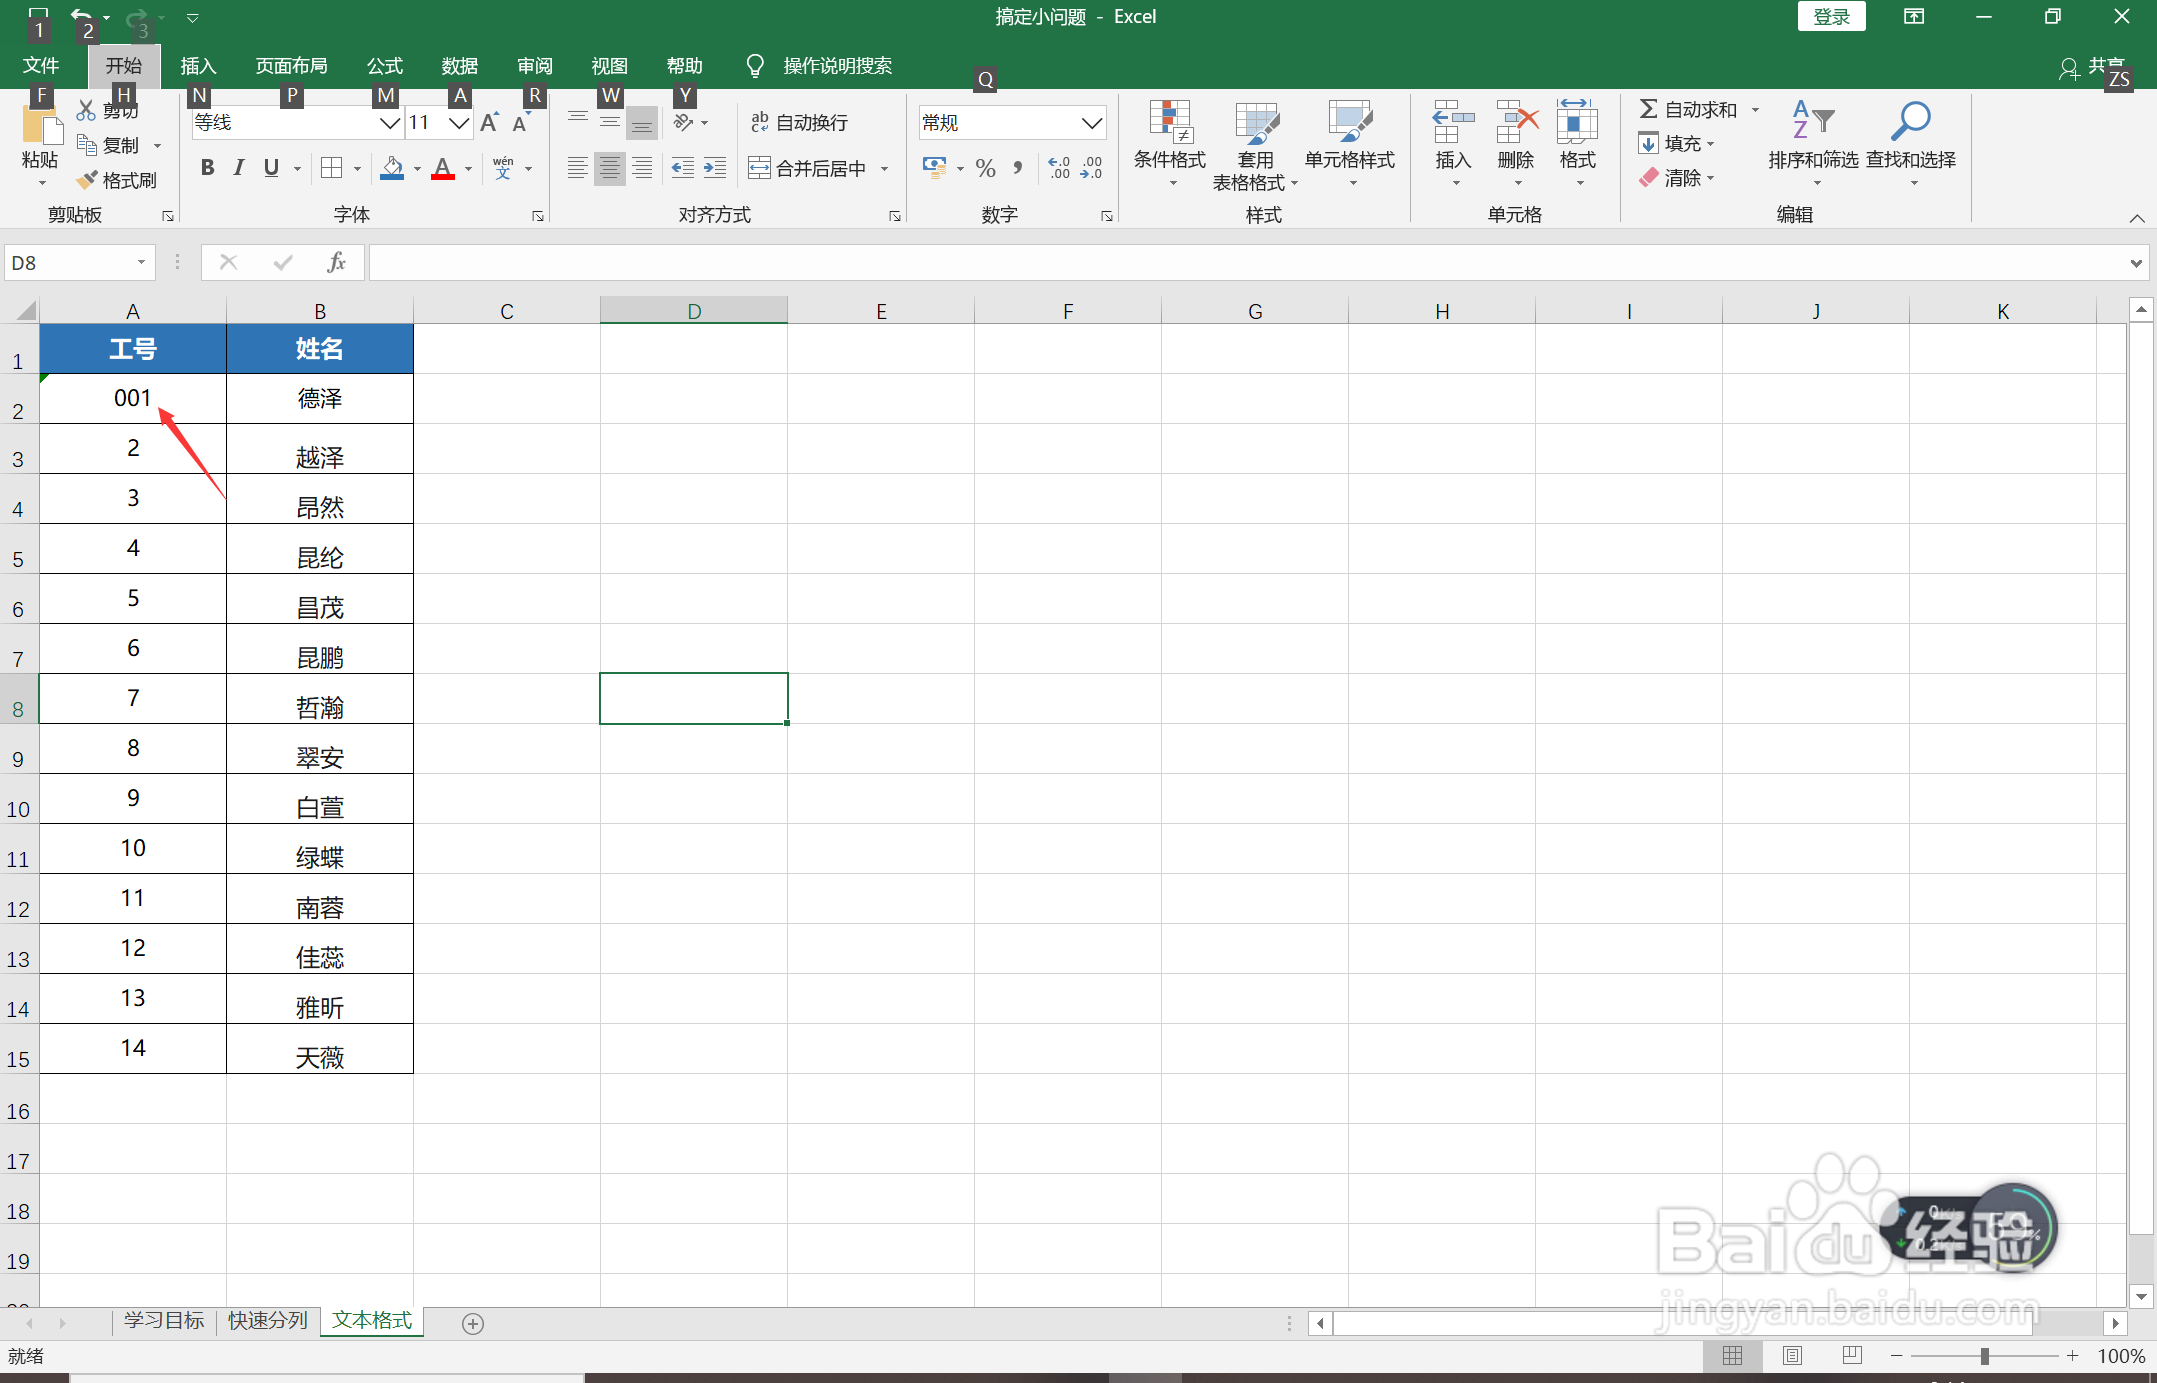Viewport: 2157px width, 1383px height.
Task: Decrease indent
Action: click(x=683, y=168)
